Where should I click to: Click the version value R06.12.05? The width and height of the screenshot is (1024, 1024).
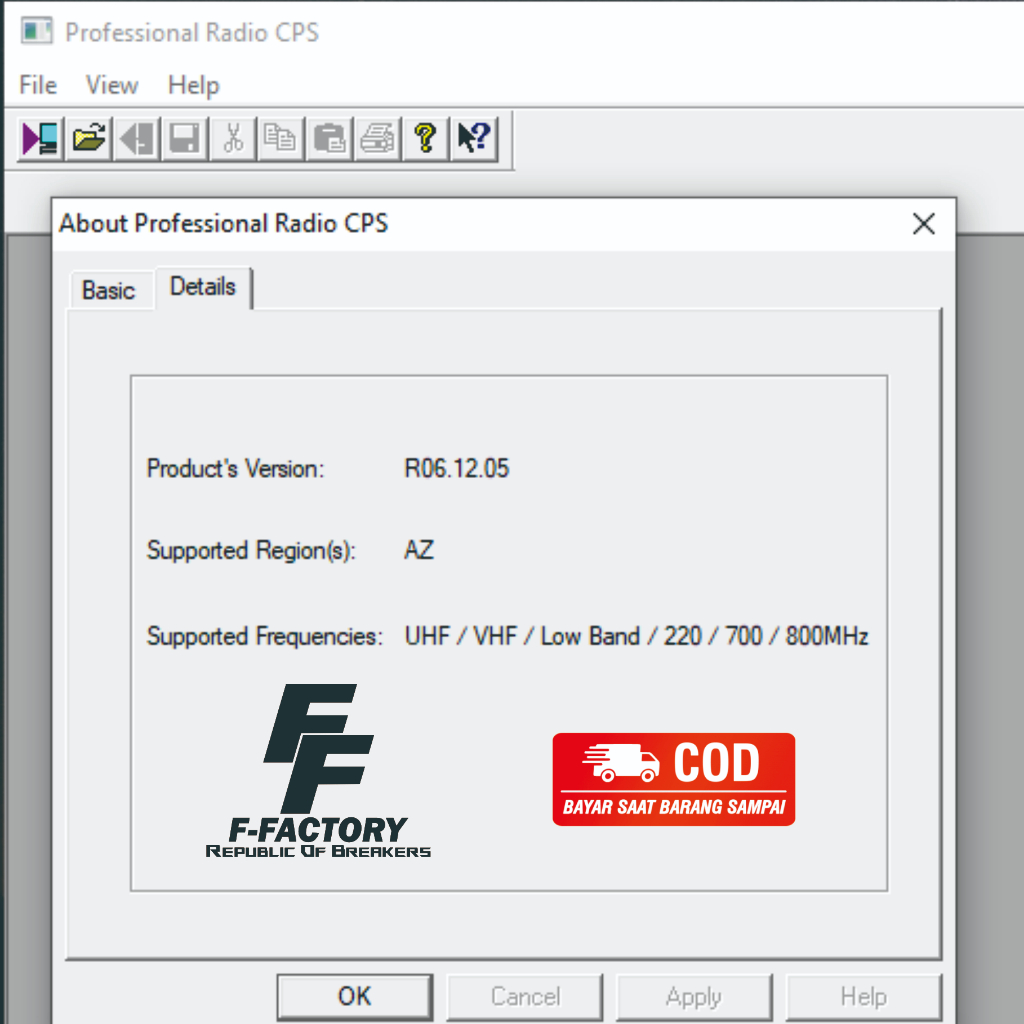click(456, 468)
